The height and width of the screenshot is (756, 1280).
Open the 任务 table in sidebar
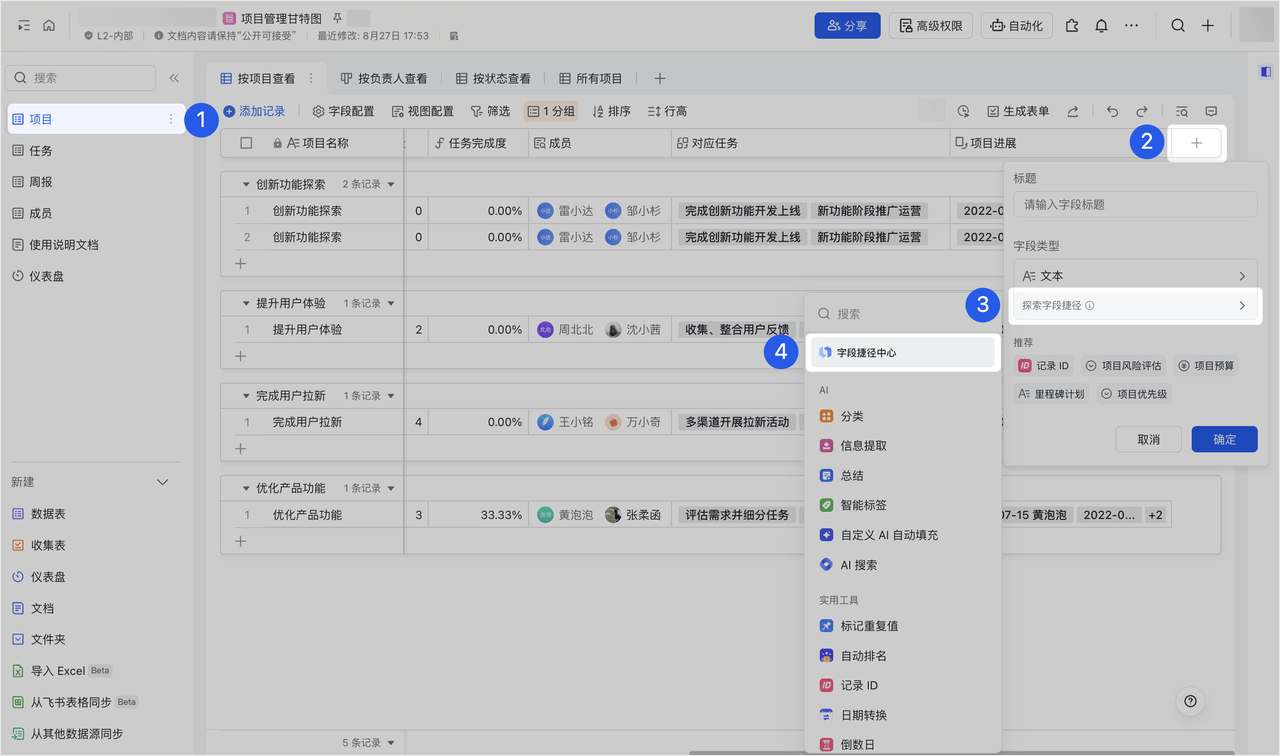click(x=41, y=151)
